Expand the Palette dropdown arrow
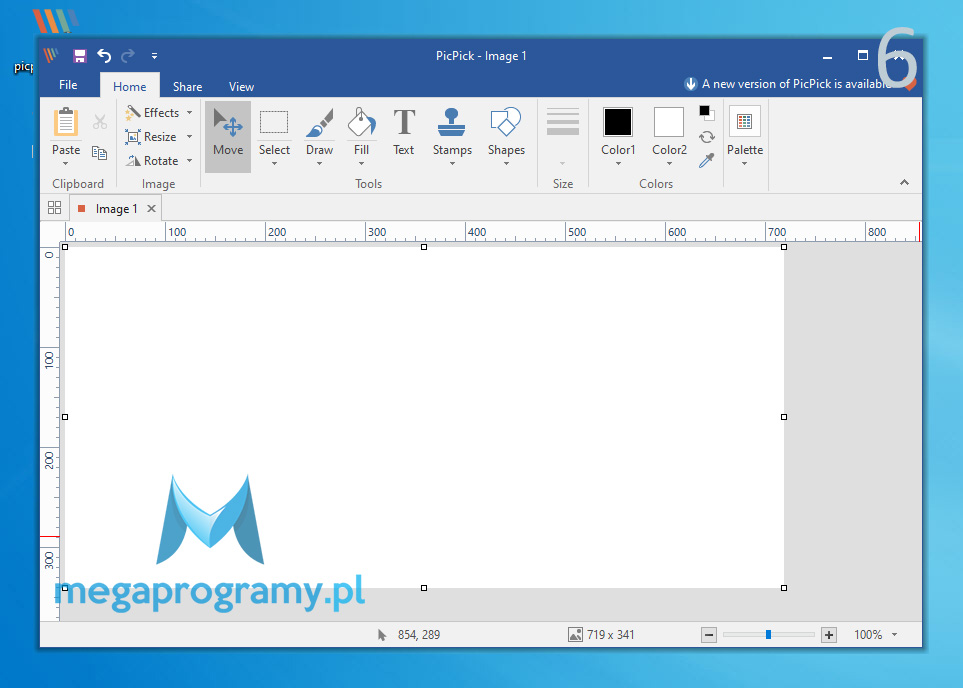Viewport: 963px width, 688px height. pyautogui.click(x=744, y=163)
